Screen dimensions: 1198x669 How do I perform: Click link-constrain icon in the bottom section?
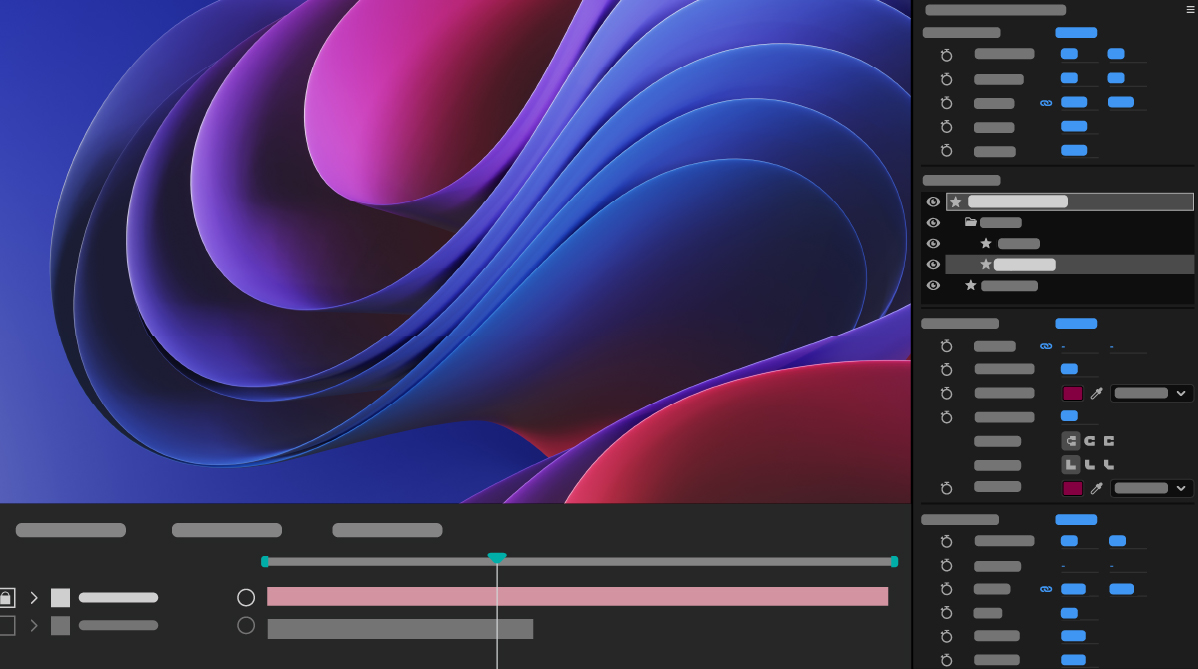pos(1046,589)
